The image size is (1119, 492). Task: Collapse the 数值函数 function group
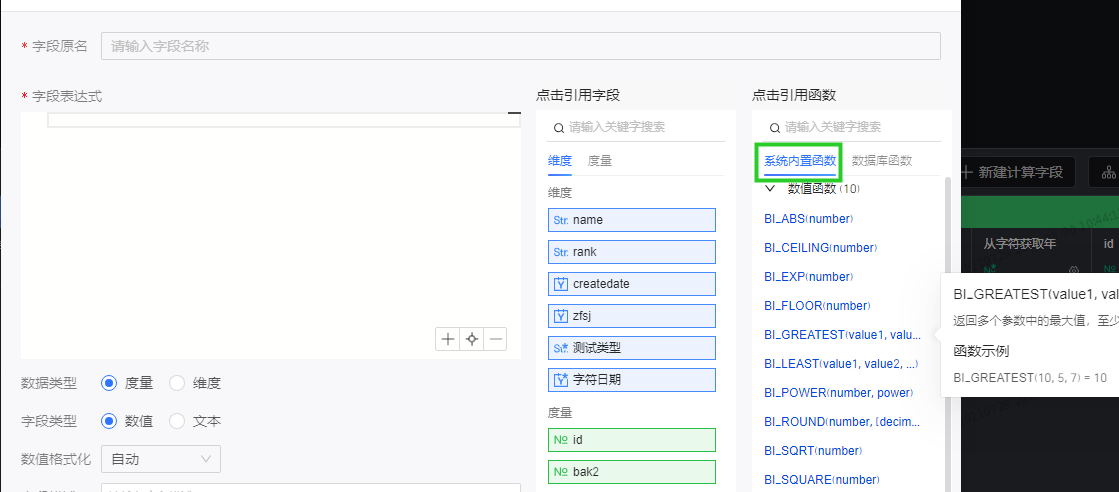[770, 188]
